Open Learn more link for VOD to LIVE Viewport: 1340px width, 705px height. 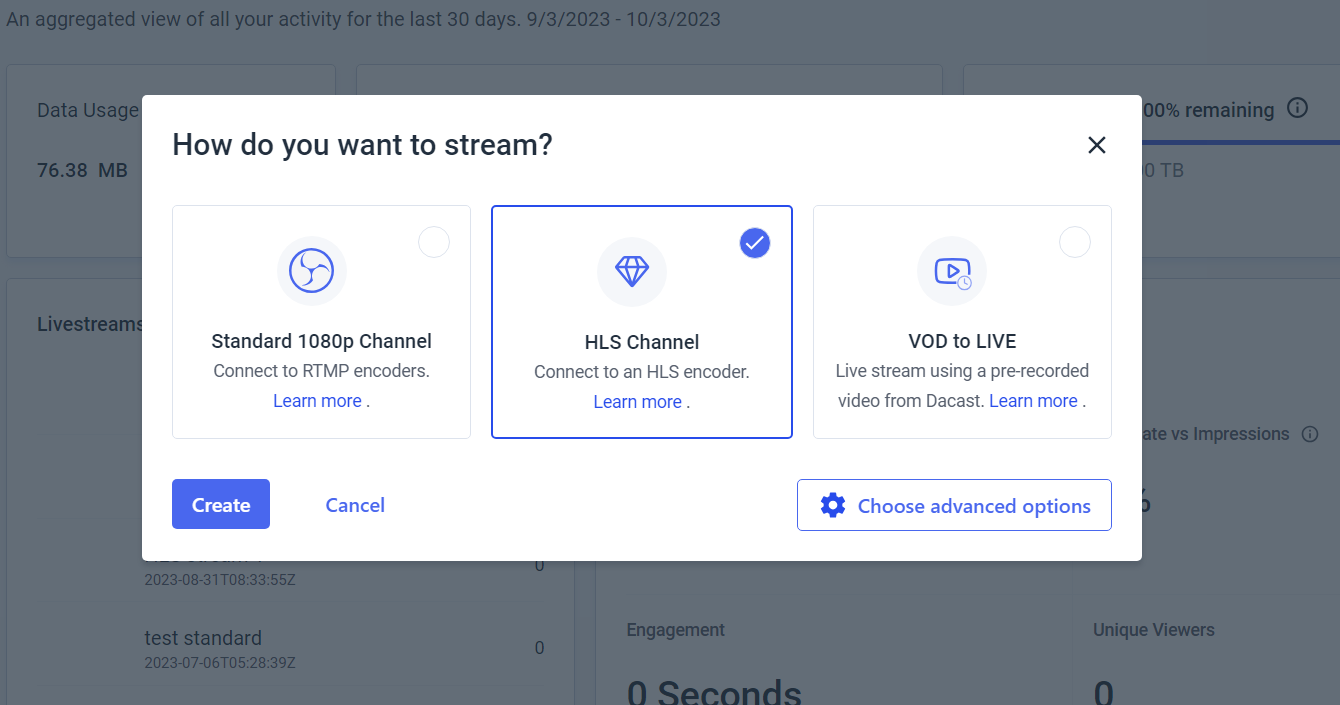tap(1033, 401)
